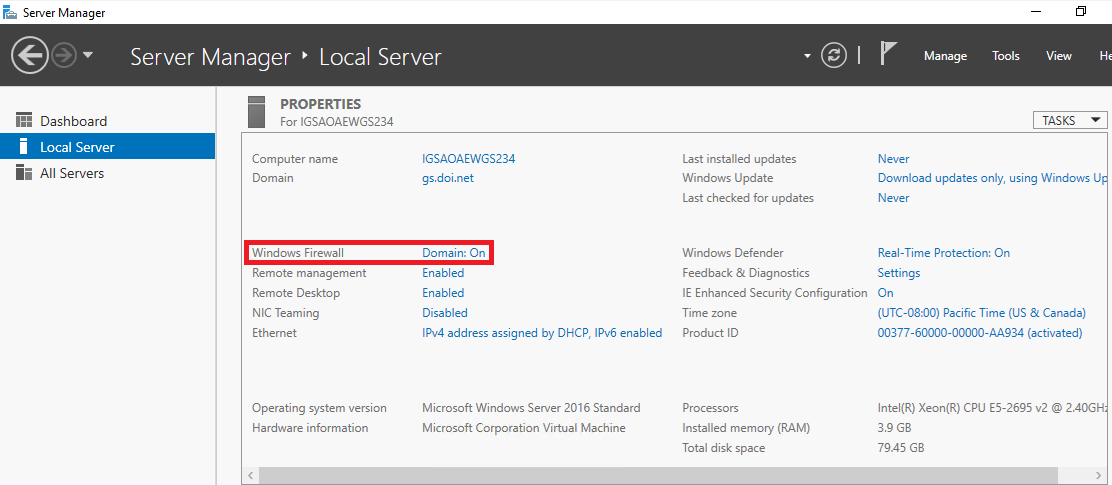The image size is (1112, 485).
Task: Click Last installed updates Never link
Action: tap(894, 159)
